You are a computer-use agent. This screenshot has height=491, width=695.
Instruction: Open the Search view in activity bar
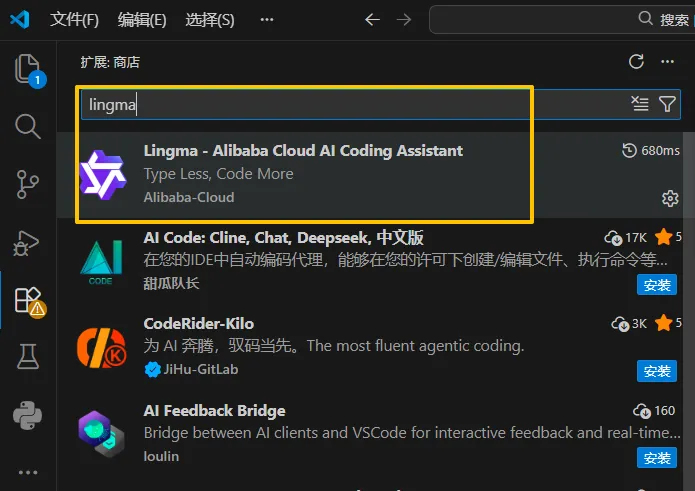[x=28, y=126]
